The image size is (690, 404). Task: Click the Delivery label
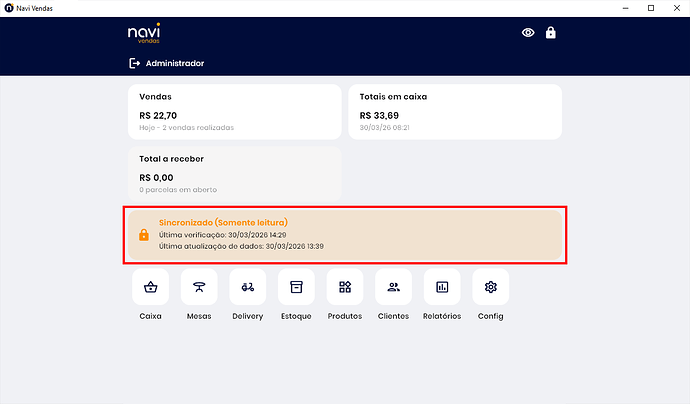(248, 316)
